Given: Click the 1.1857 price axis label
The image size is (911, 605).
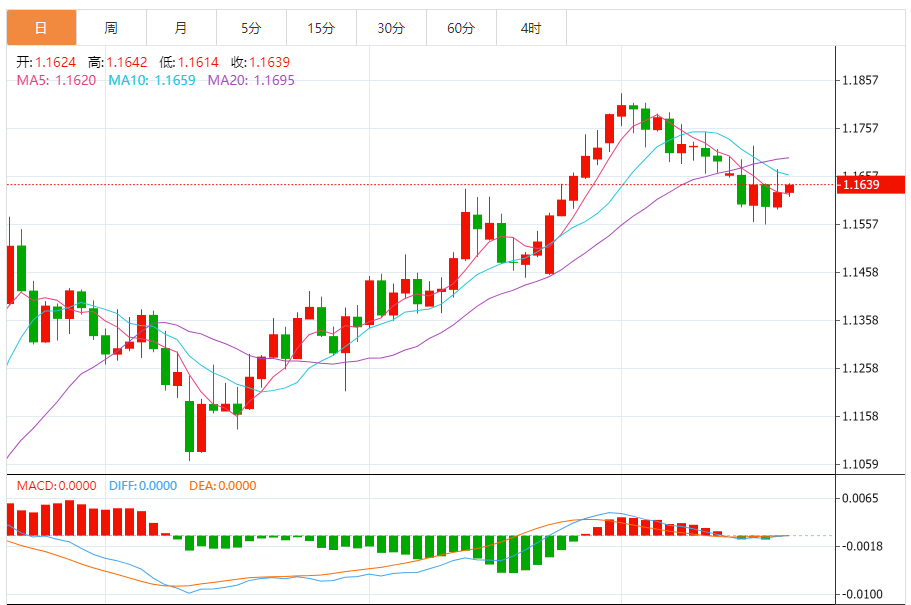Looking at the screenshot, I should [x=860, y=80].
